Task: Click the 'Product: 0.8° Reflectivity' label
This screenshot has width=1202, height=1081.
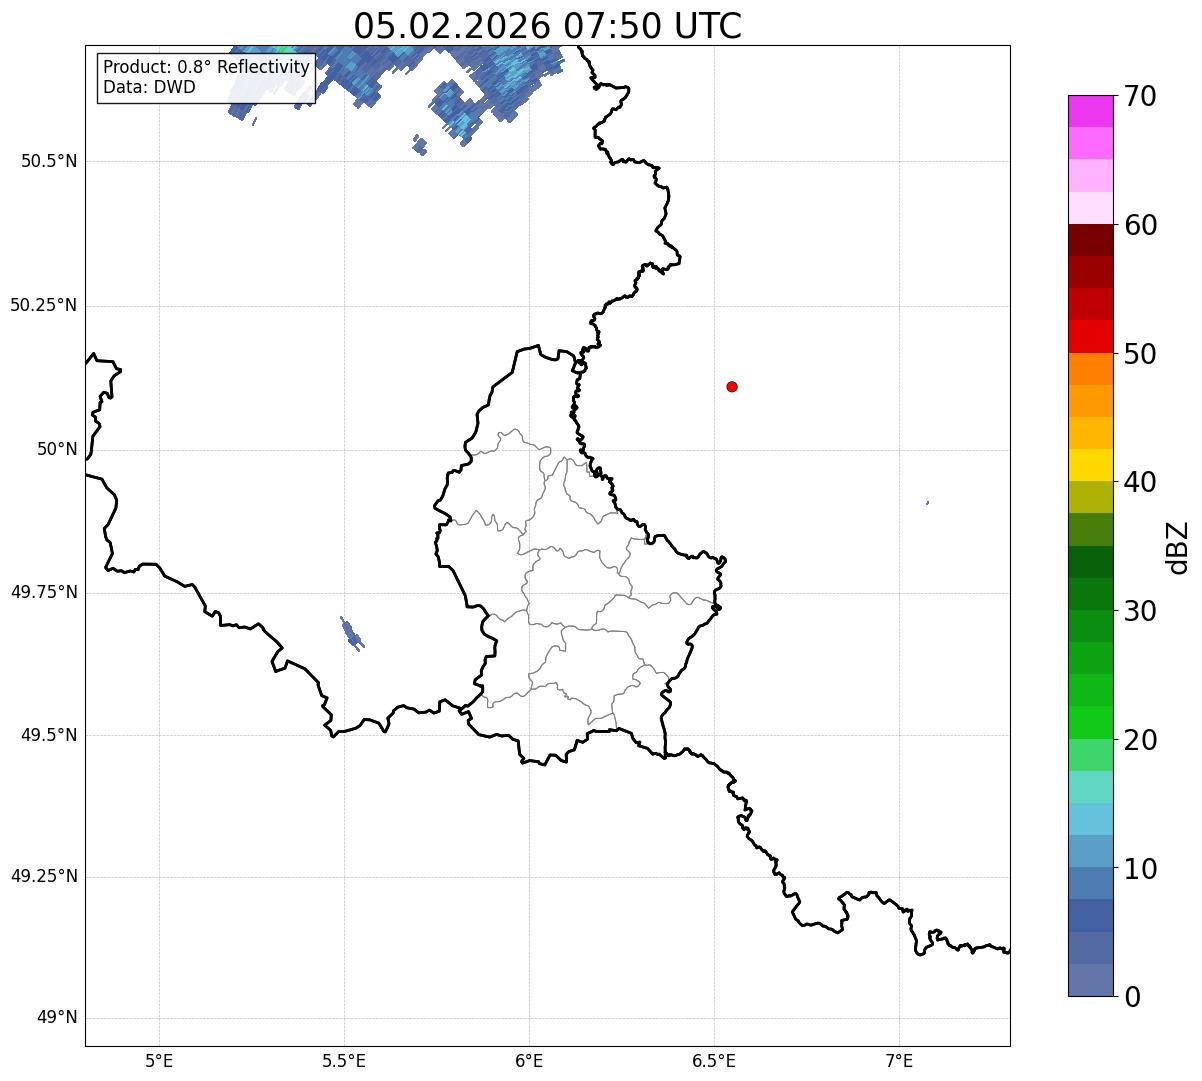Action: [x=206, y=67]
